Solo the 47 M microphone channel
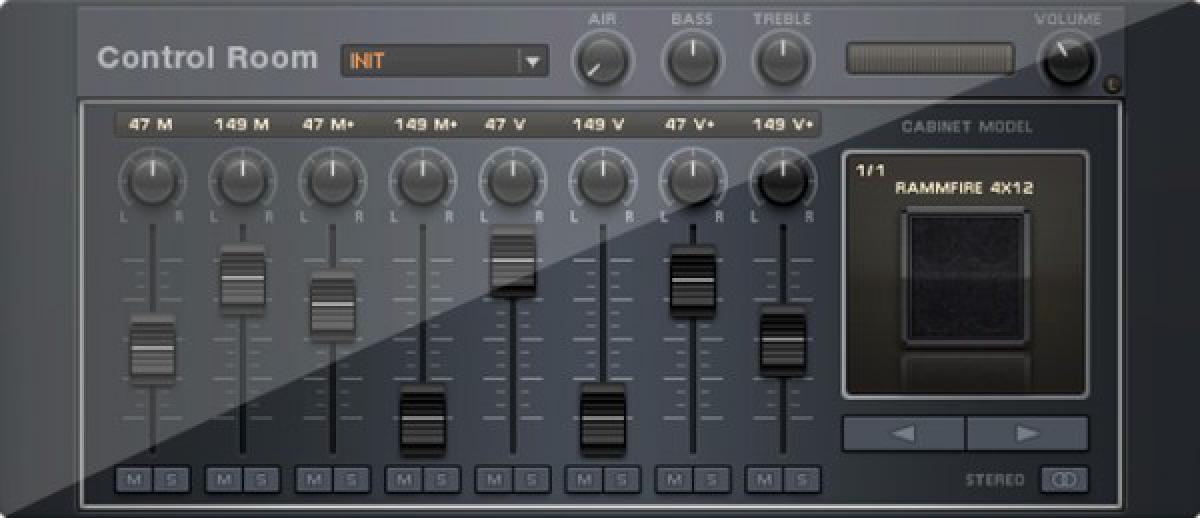The height and width of the screenshot is (518, 1200). (x=170, y=480)
